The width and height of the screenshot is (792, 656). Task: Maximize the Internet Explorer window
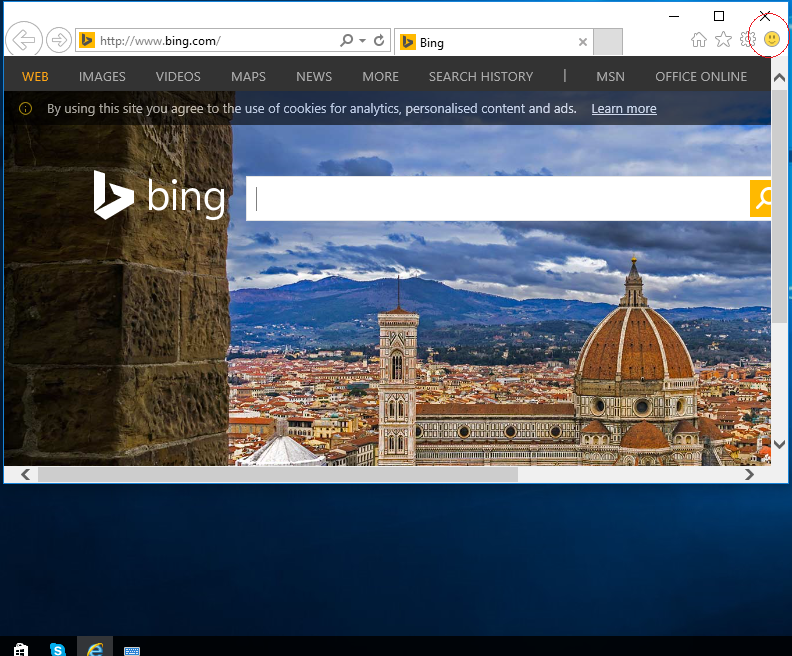click(719, 16)
